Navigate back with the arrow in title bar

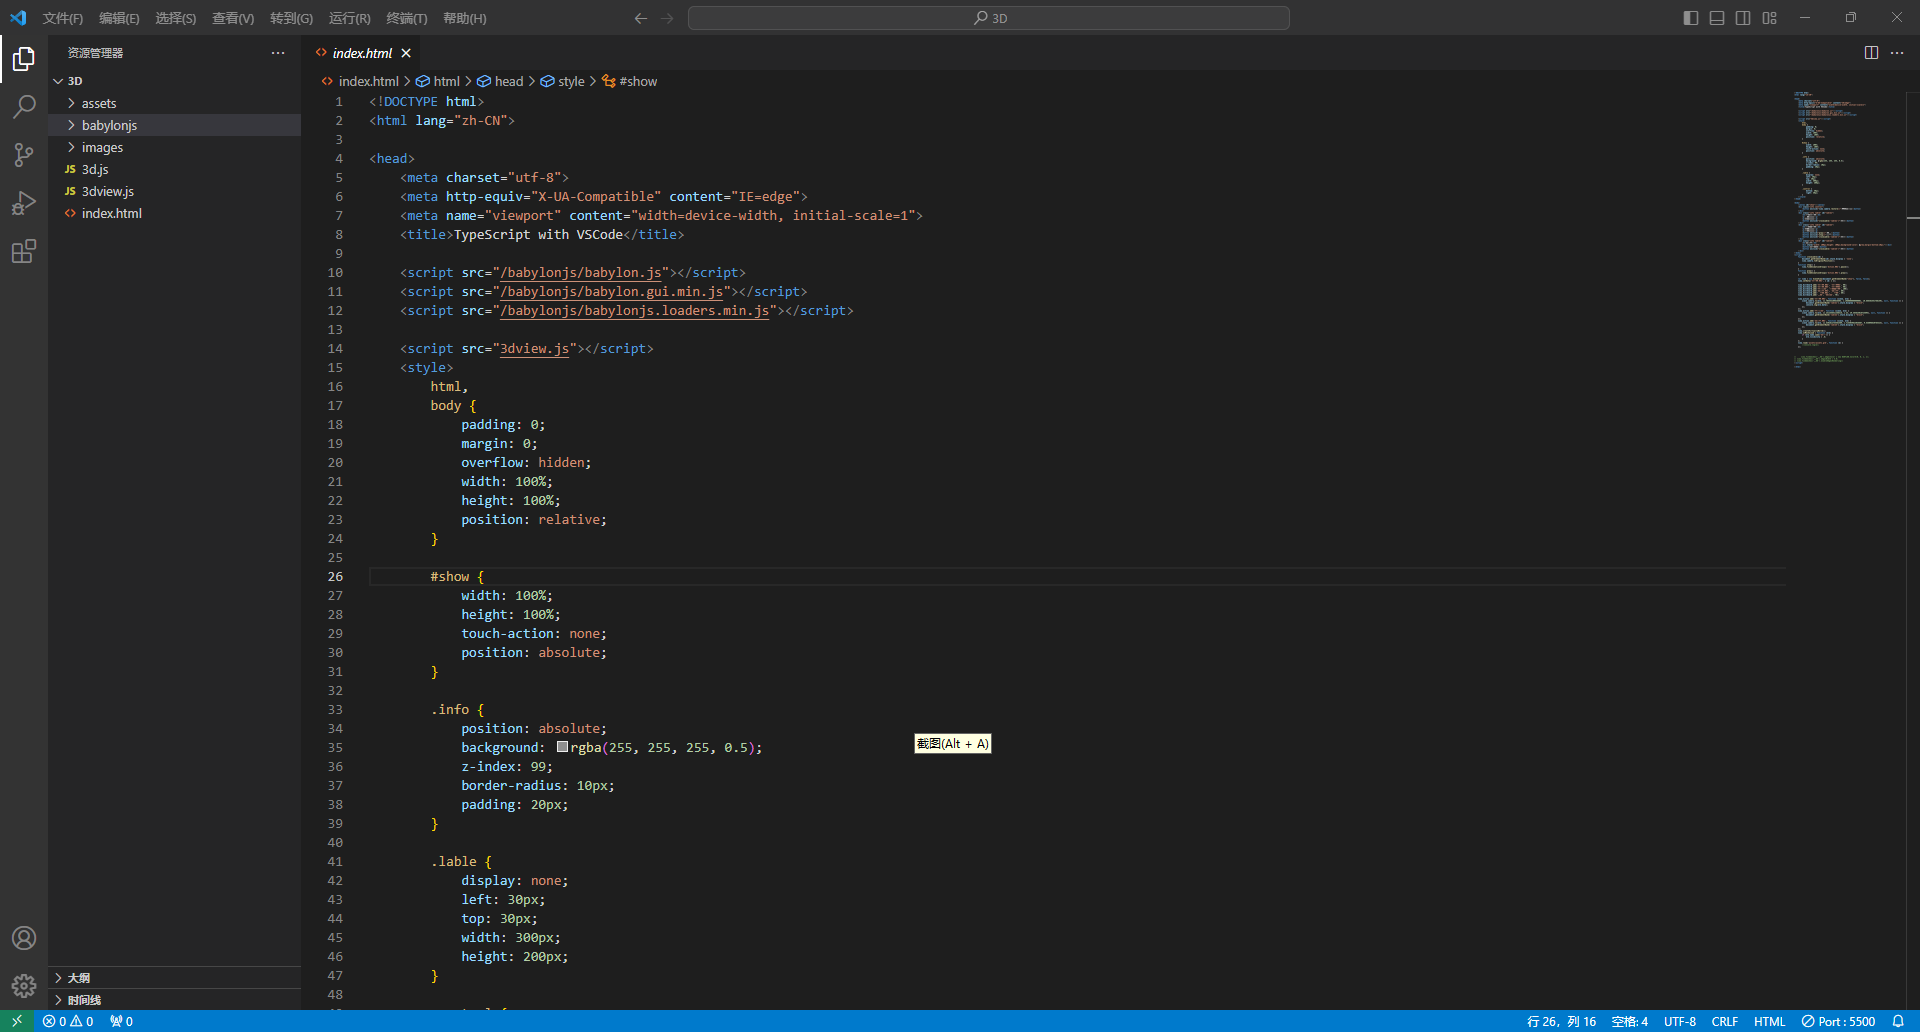point(641,18)
